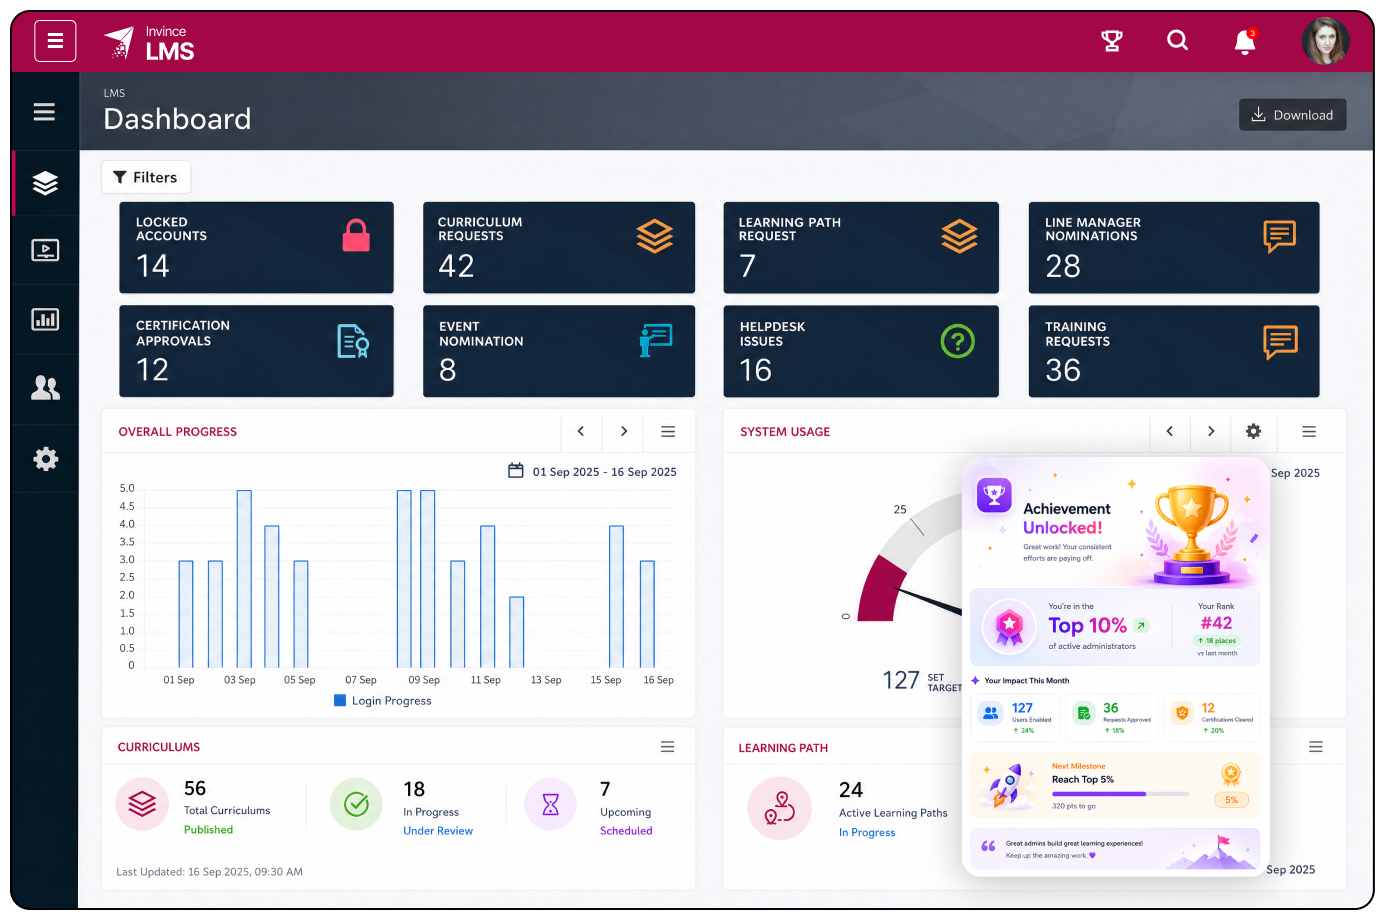Click the layers icon on Learning Path Request card
This screenshot has height=920, width=1385.
pos(959,236)
